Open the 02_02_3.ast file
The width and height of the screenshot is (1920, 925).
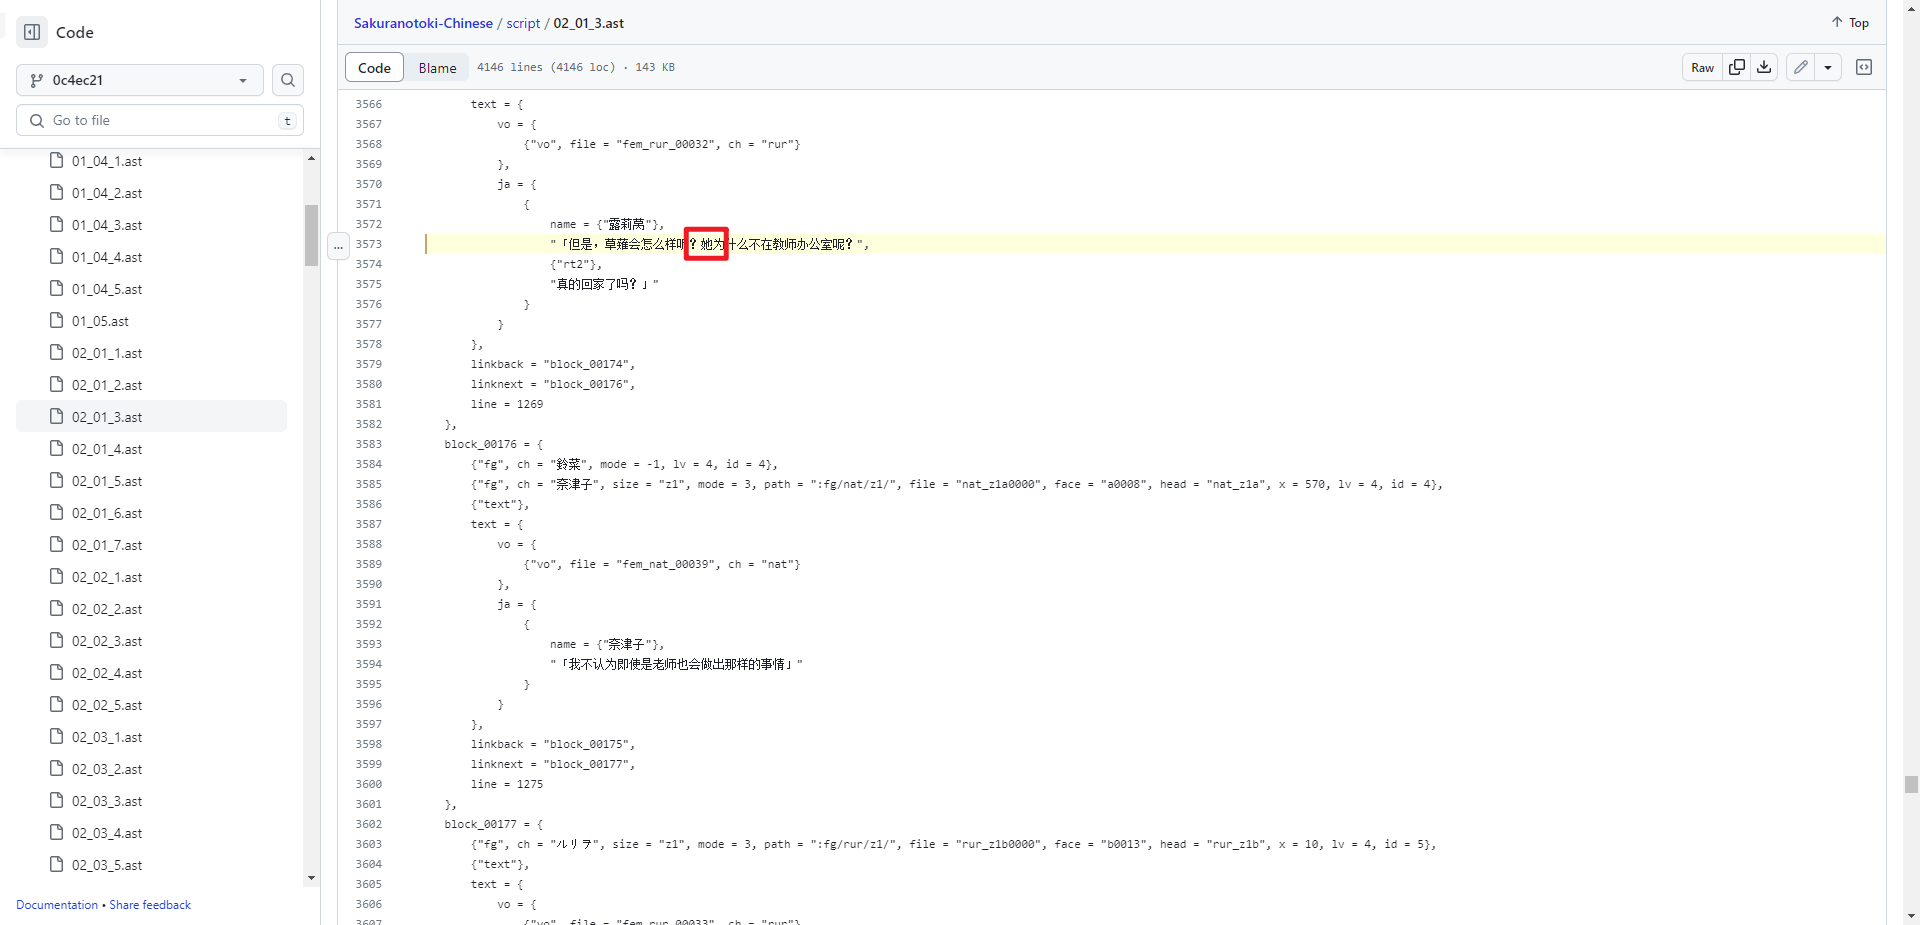(x=108, y=641)
